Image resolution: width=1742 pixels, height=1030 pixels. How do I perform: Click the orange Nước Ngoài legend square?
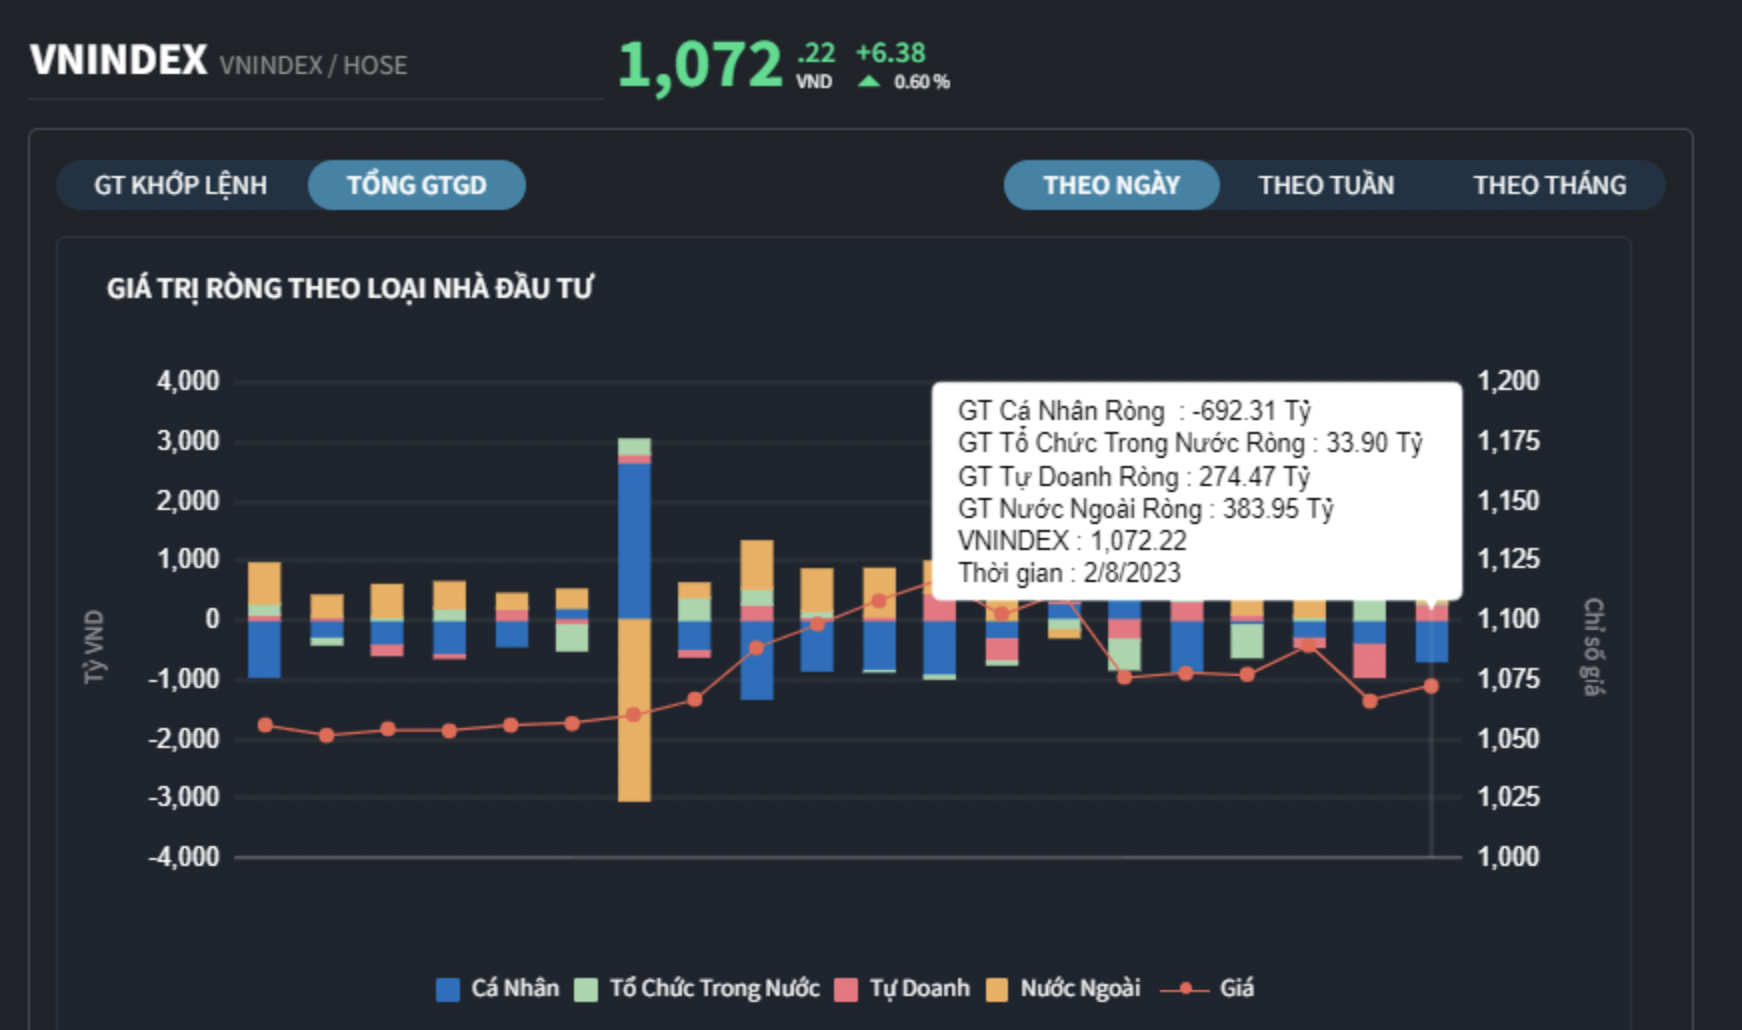[997, 990]
